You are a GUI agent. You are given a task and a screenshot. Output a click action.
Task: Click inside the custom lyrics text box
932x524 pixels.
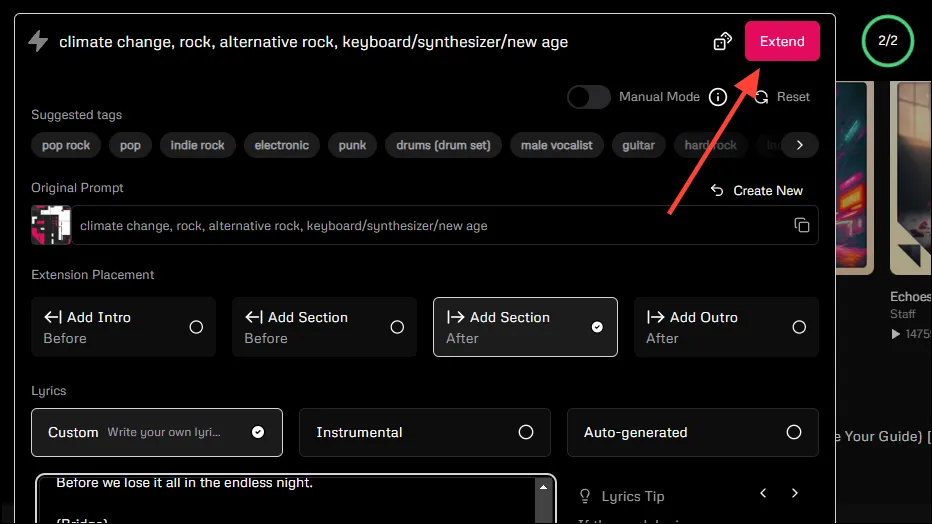(285, 499)
